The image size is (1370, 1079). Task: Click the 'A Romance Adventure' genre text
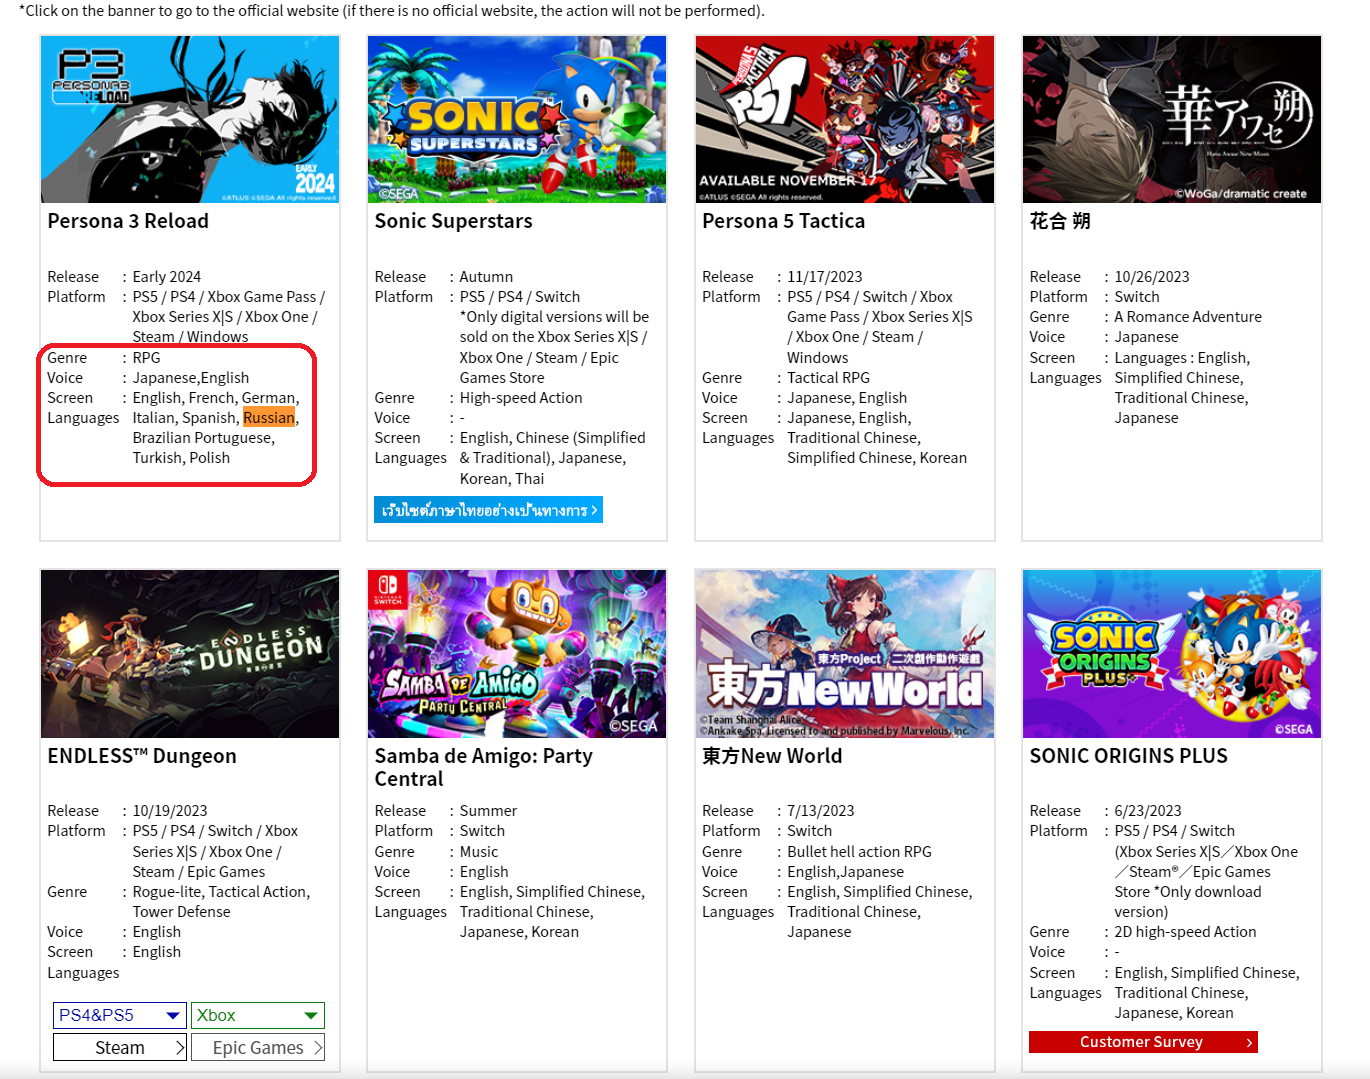(1188, 317)
